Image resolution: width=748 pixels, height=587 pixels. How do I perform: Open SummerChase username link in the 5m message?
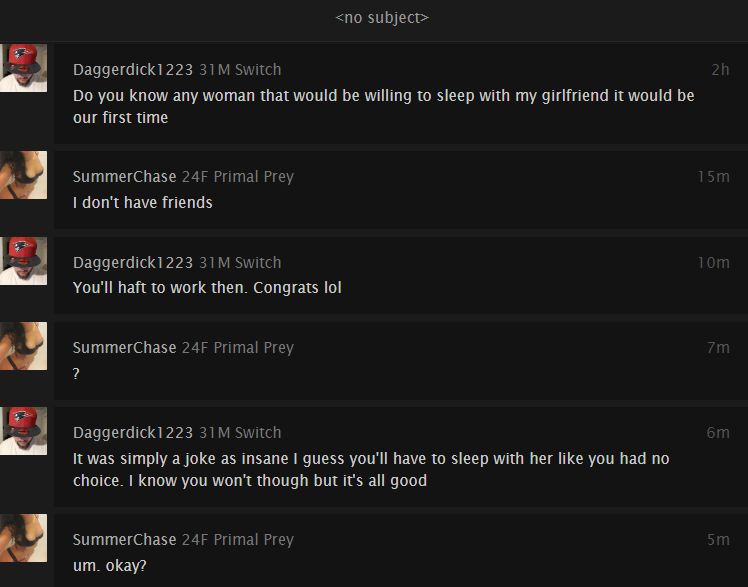pos(125,540)
